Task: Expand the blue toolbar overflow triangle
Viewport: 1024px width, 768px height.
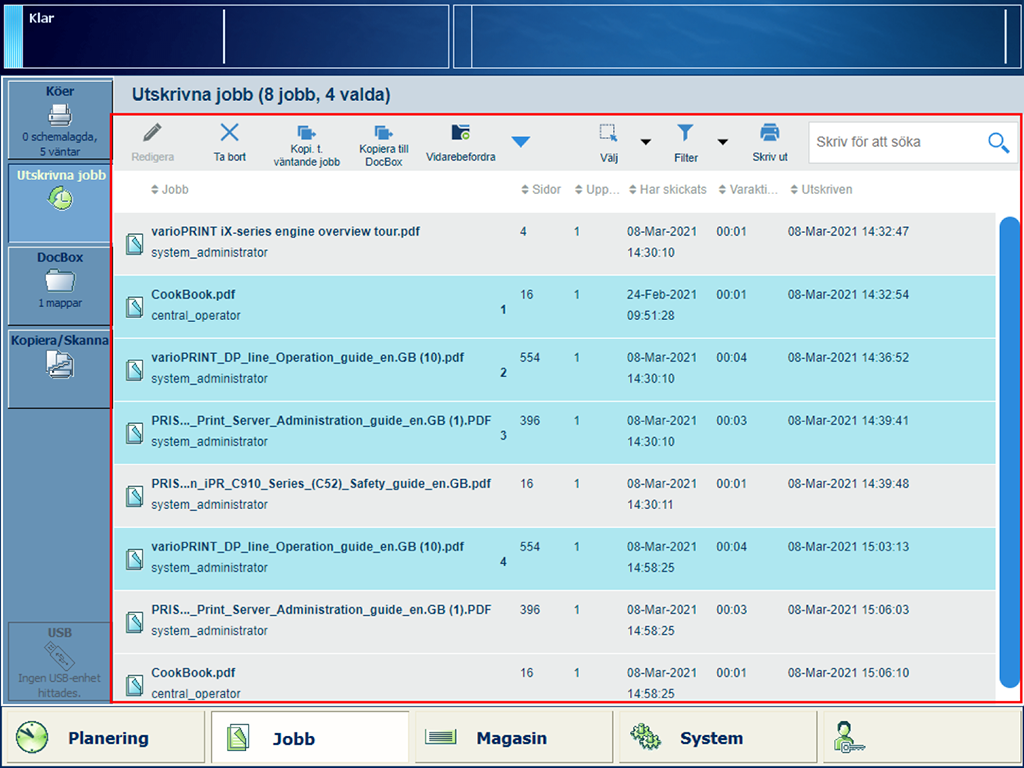Action: point(521,143)
